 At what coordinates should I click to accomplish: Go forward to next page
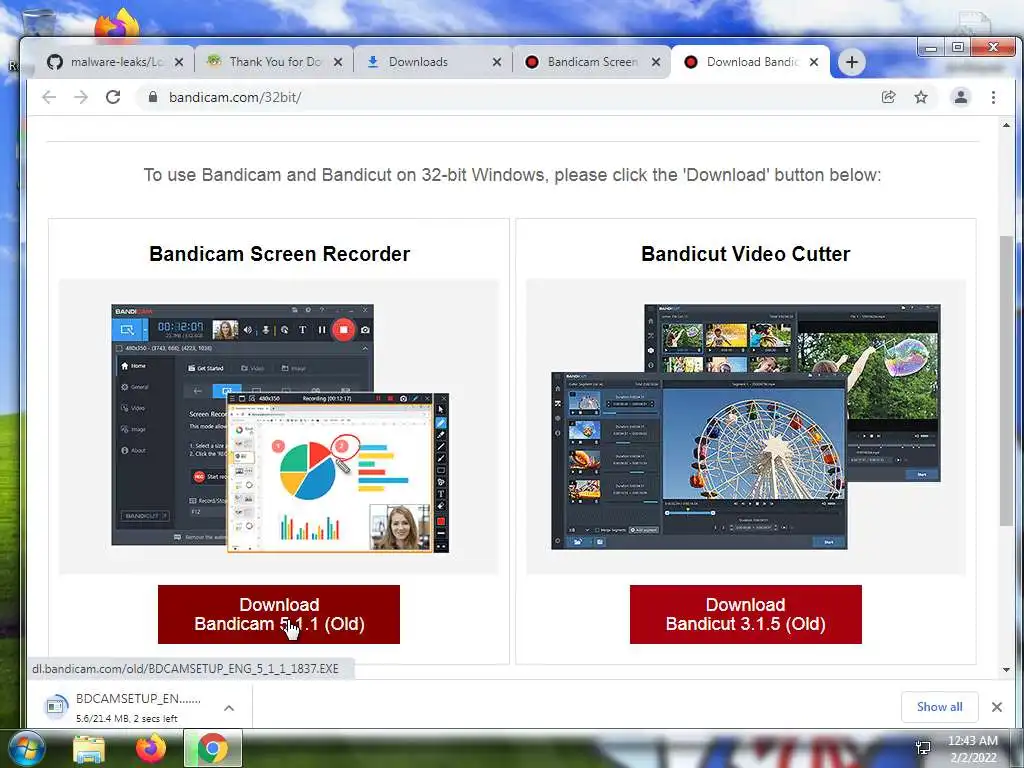(x=81, y=97)
